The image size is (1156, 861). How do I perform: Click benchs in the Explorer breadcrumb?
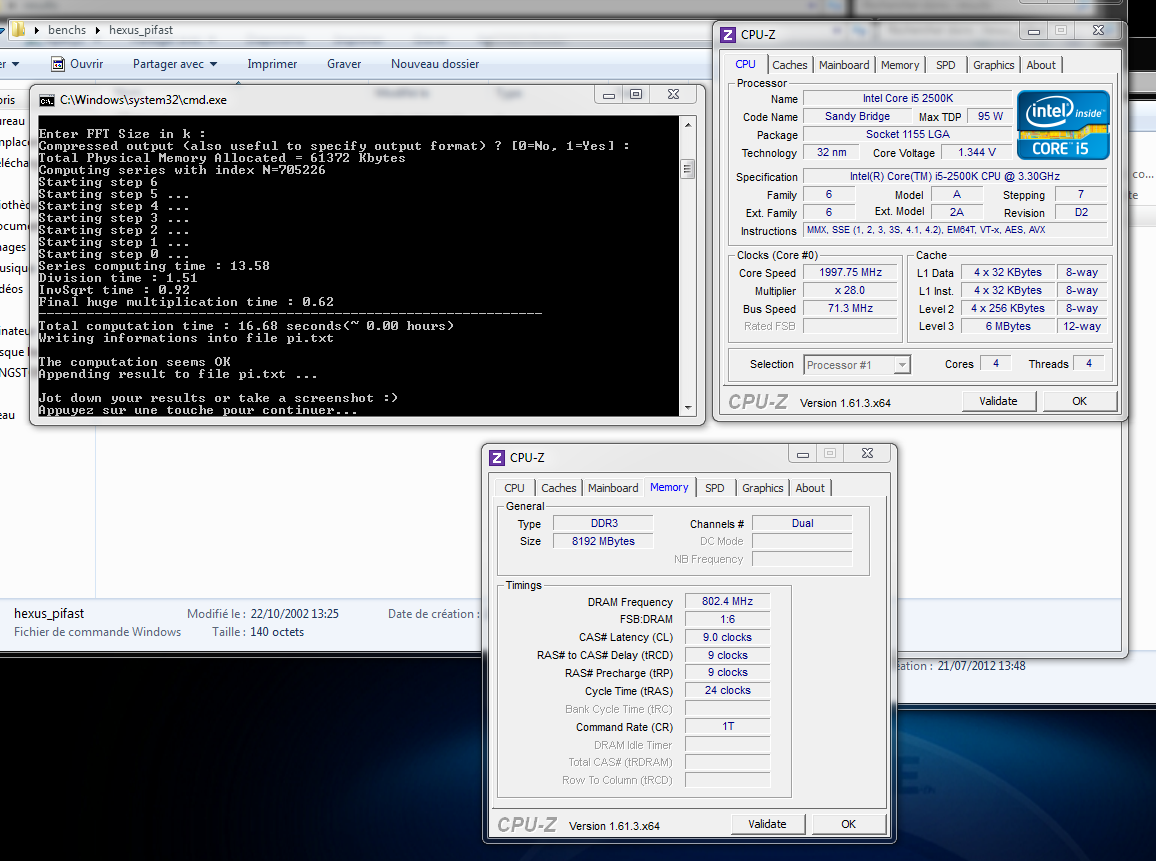tap(67, 30)
